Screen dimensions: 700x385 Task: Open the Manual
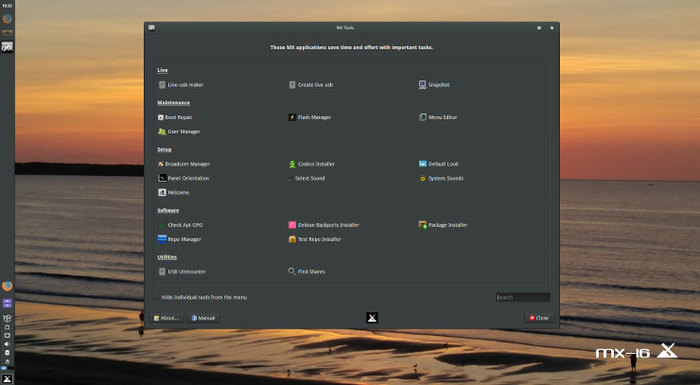204,318
